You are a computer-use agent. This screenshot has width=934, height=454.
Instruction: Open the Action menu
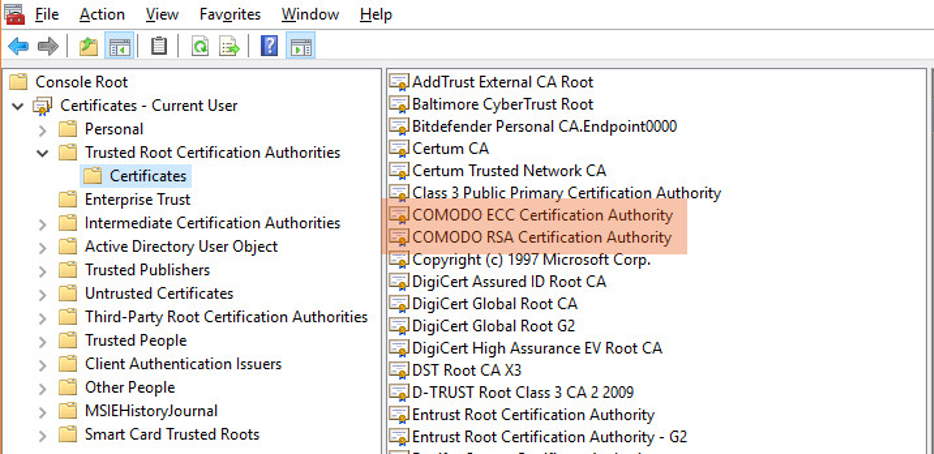point(102,14)
